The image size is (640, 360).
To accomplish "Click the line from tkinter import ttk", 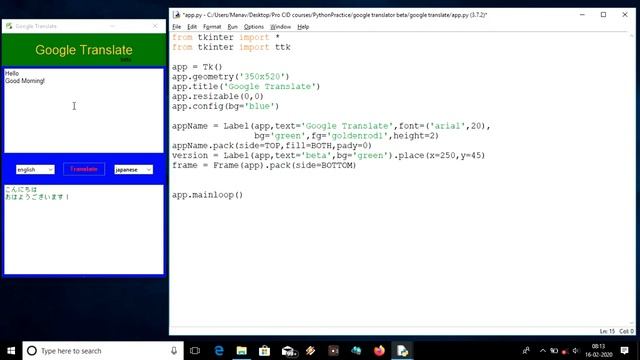I will 231,47.
